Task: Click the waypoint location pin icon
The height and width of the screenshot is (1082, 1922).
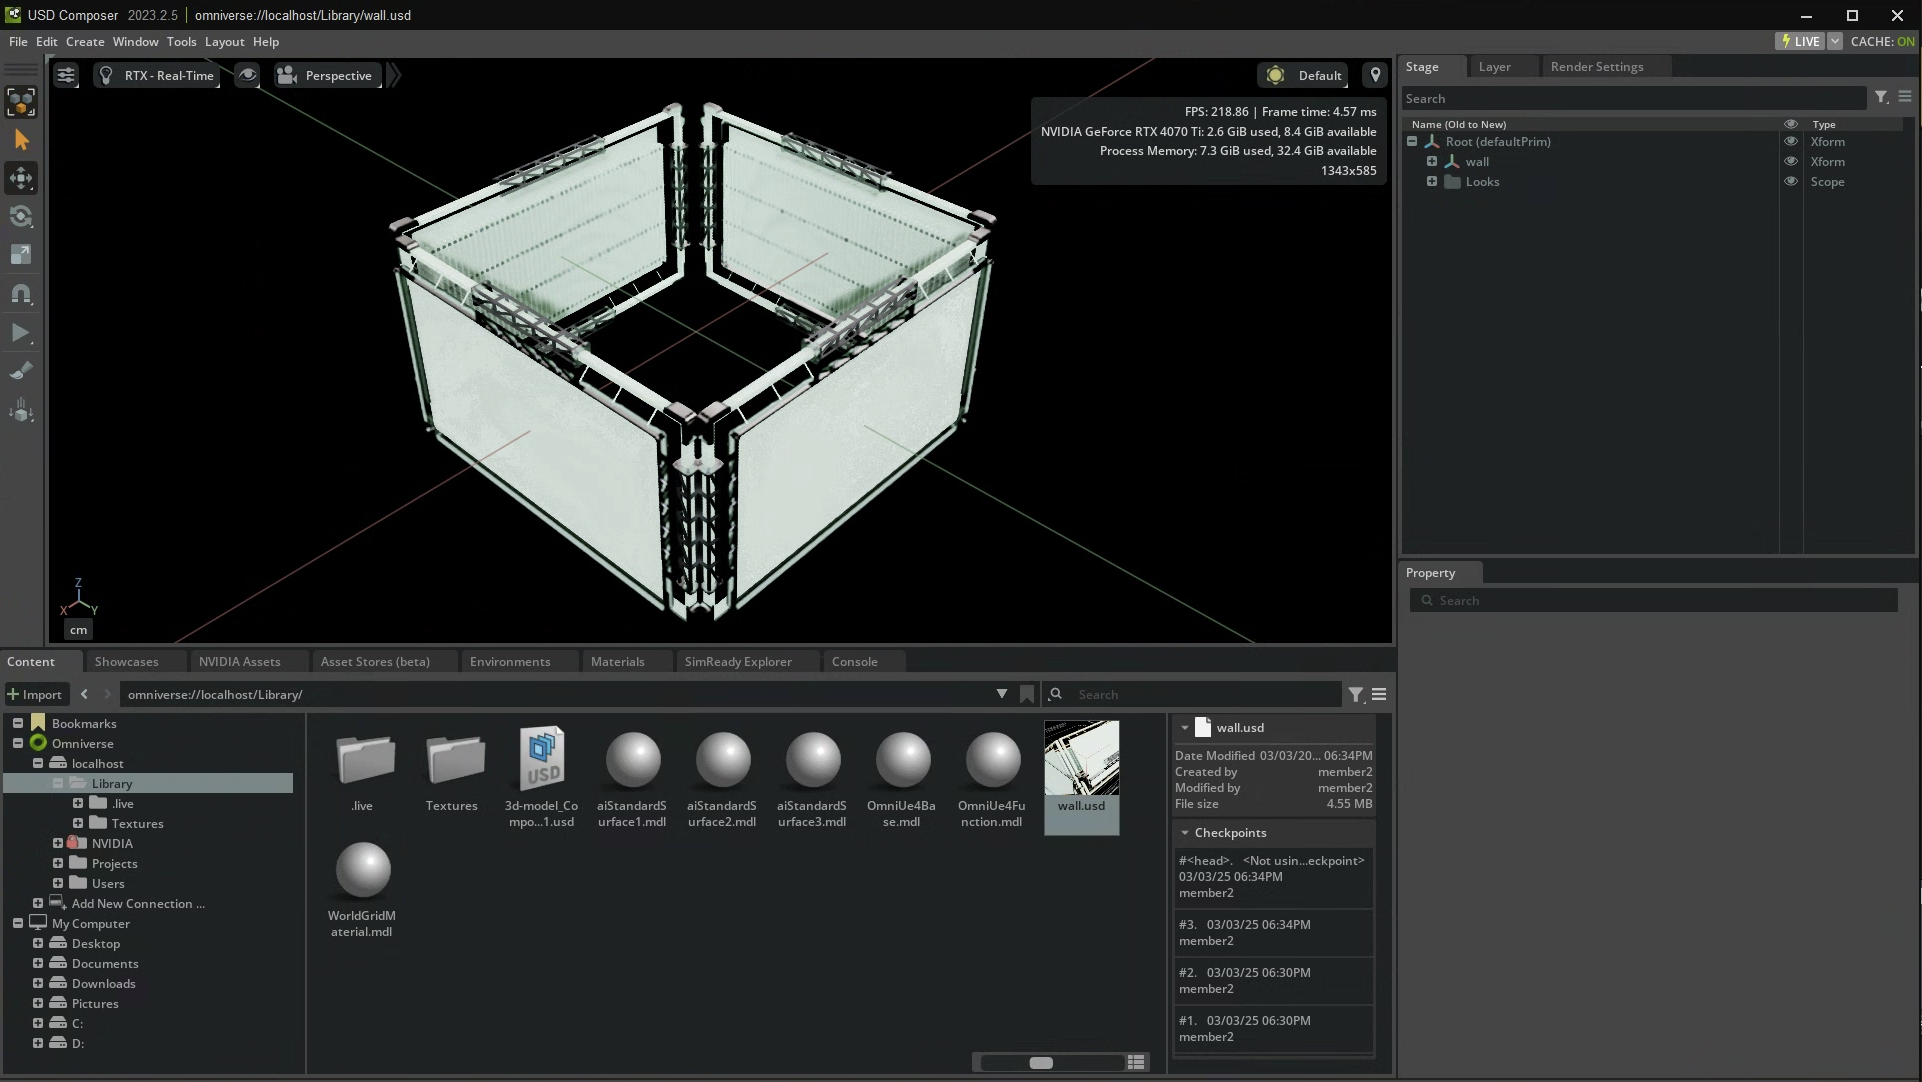Action: [1375, 75]
